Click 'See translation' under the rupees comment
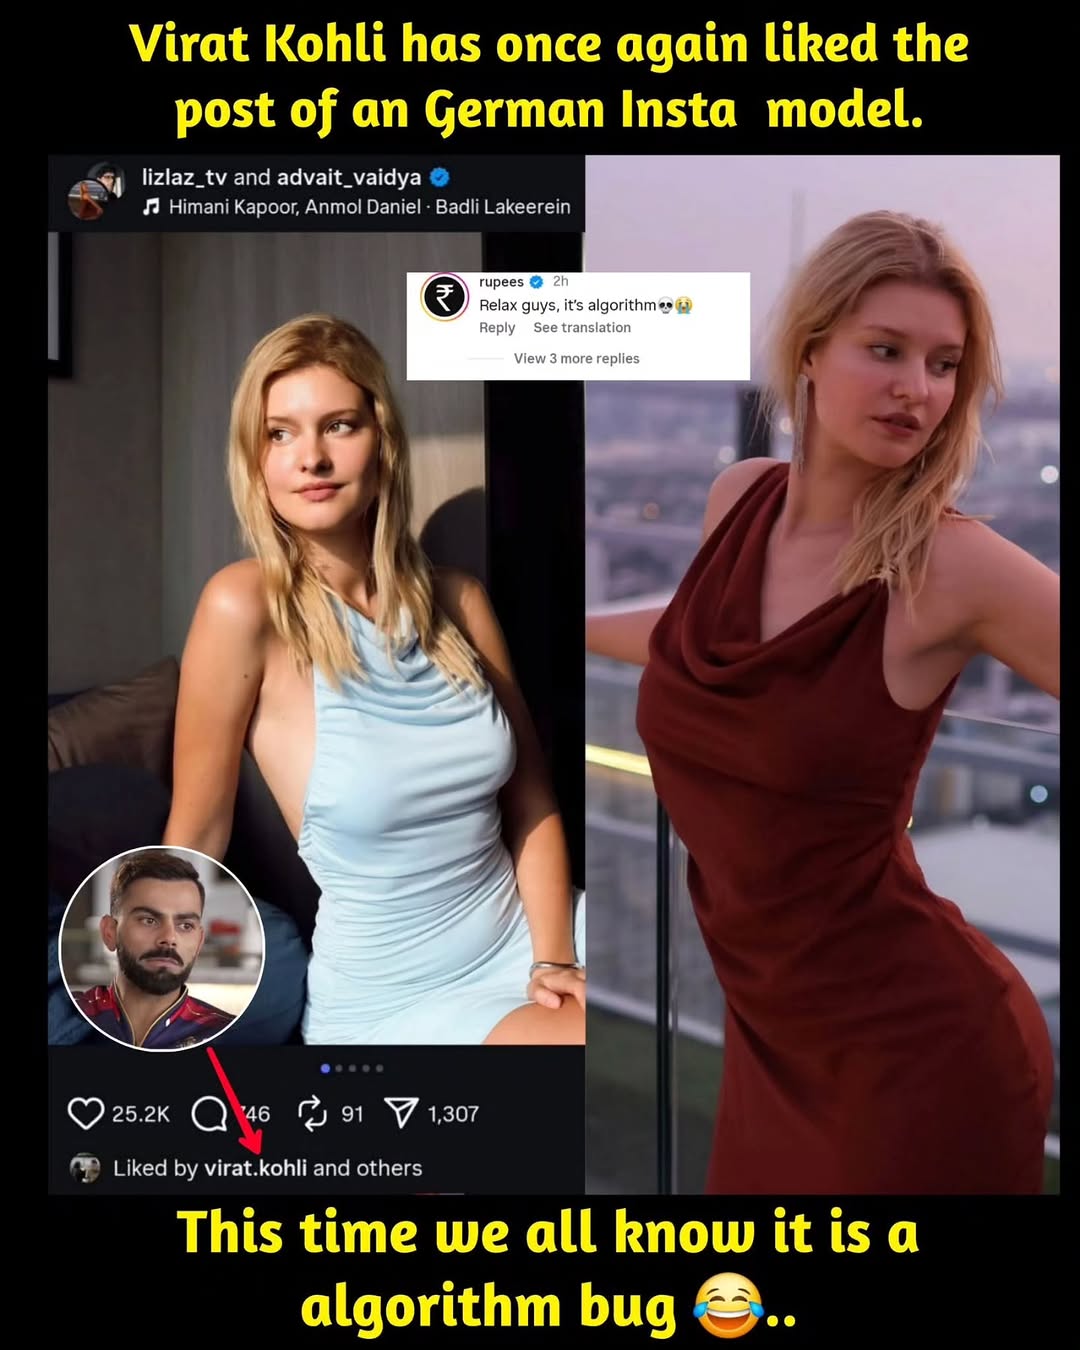The width and height of the screenshot is (1080, 1350). coord(582,327)
